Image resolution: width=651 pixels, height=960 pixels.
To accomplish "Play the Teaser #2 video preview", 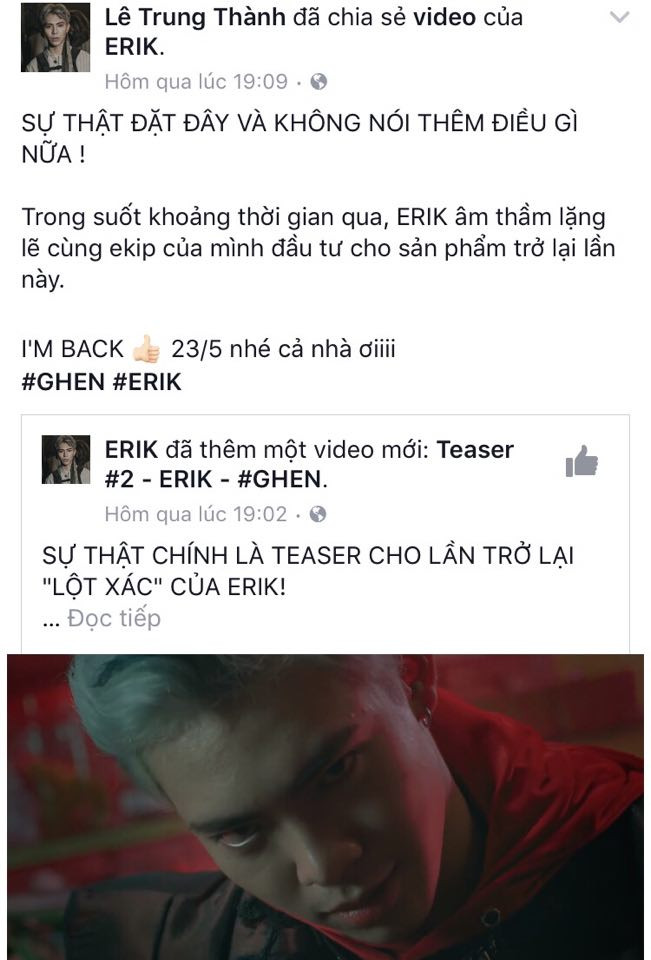I will tap(325, 807).
